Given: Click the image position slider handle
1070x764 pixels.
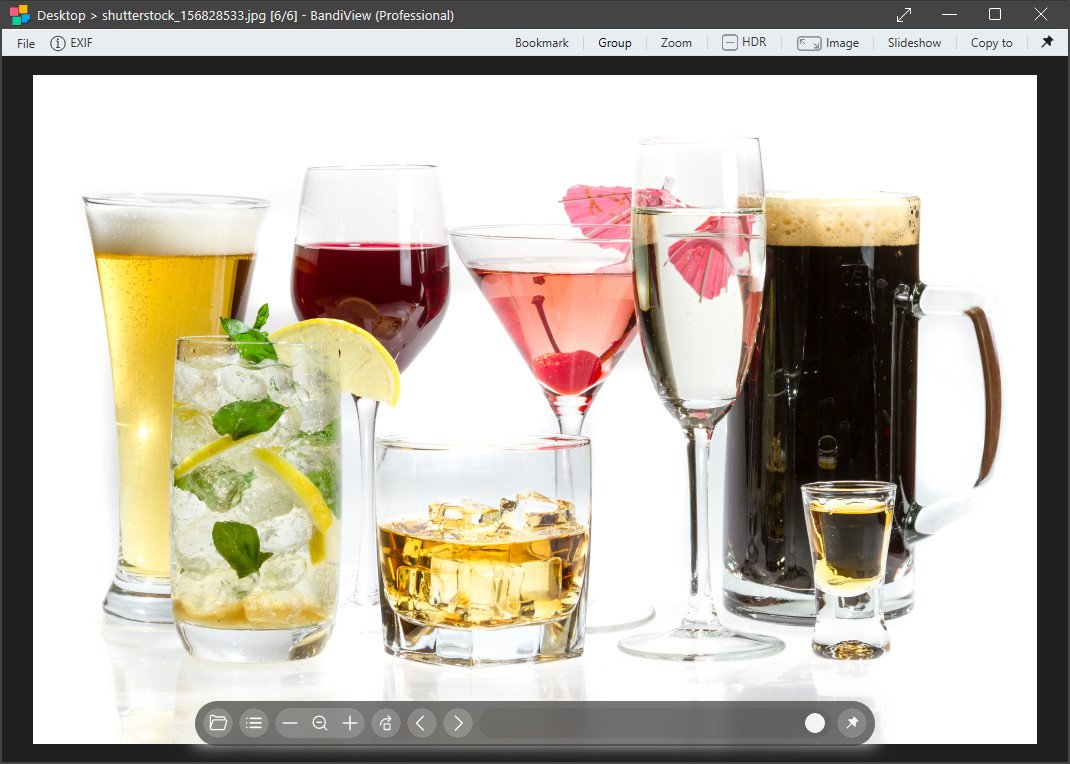Looking at the screenshot, I should (815, 723).
